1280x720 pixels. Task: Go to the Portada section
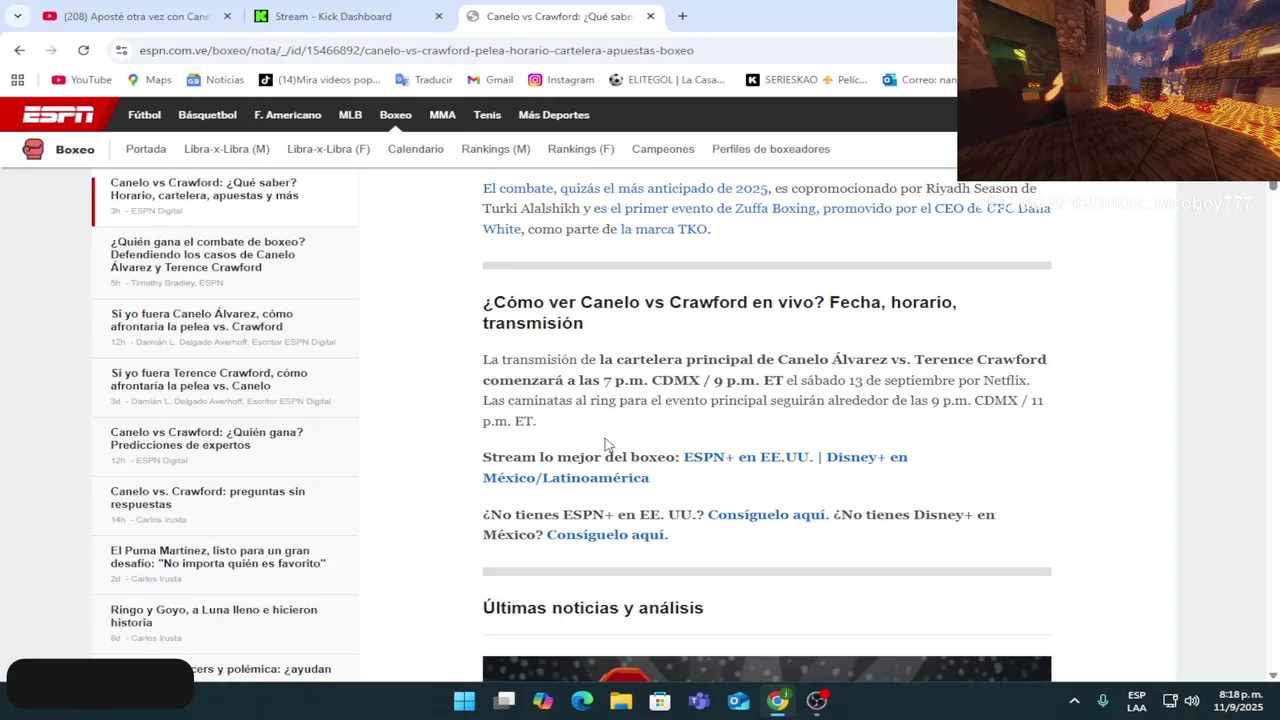pos(146,149)
